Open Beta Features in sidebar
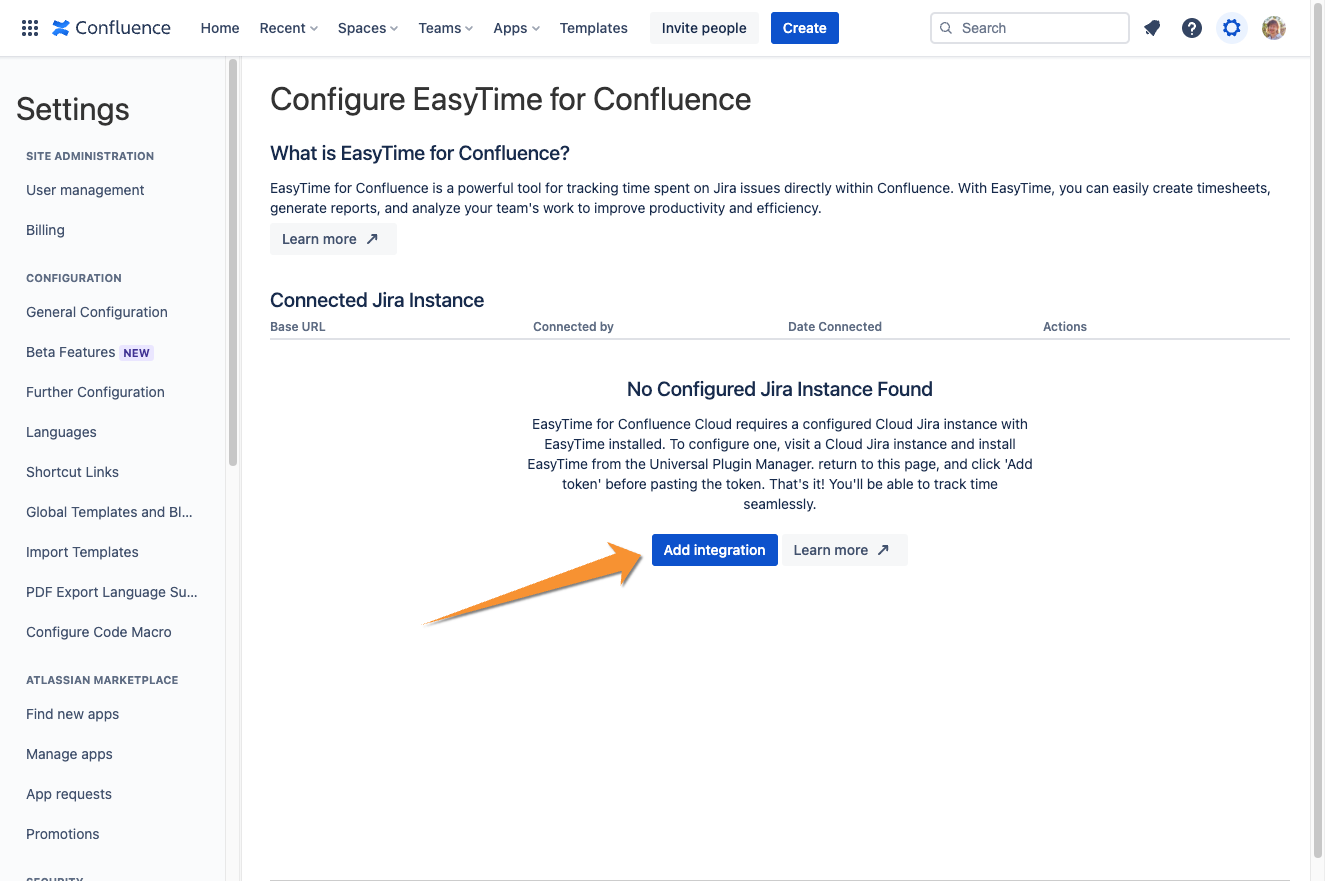 pos(70,352)
